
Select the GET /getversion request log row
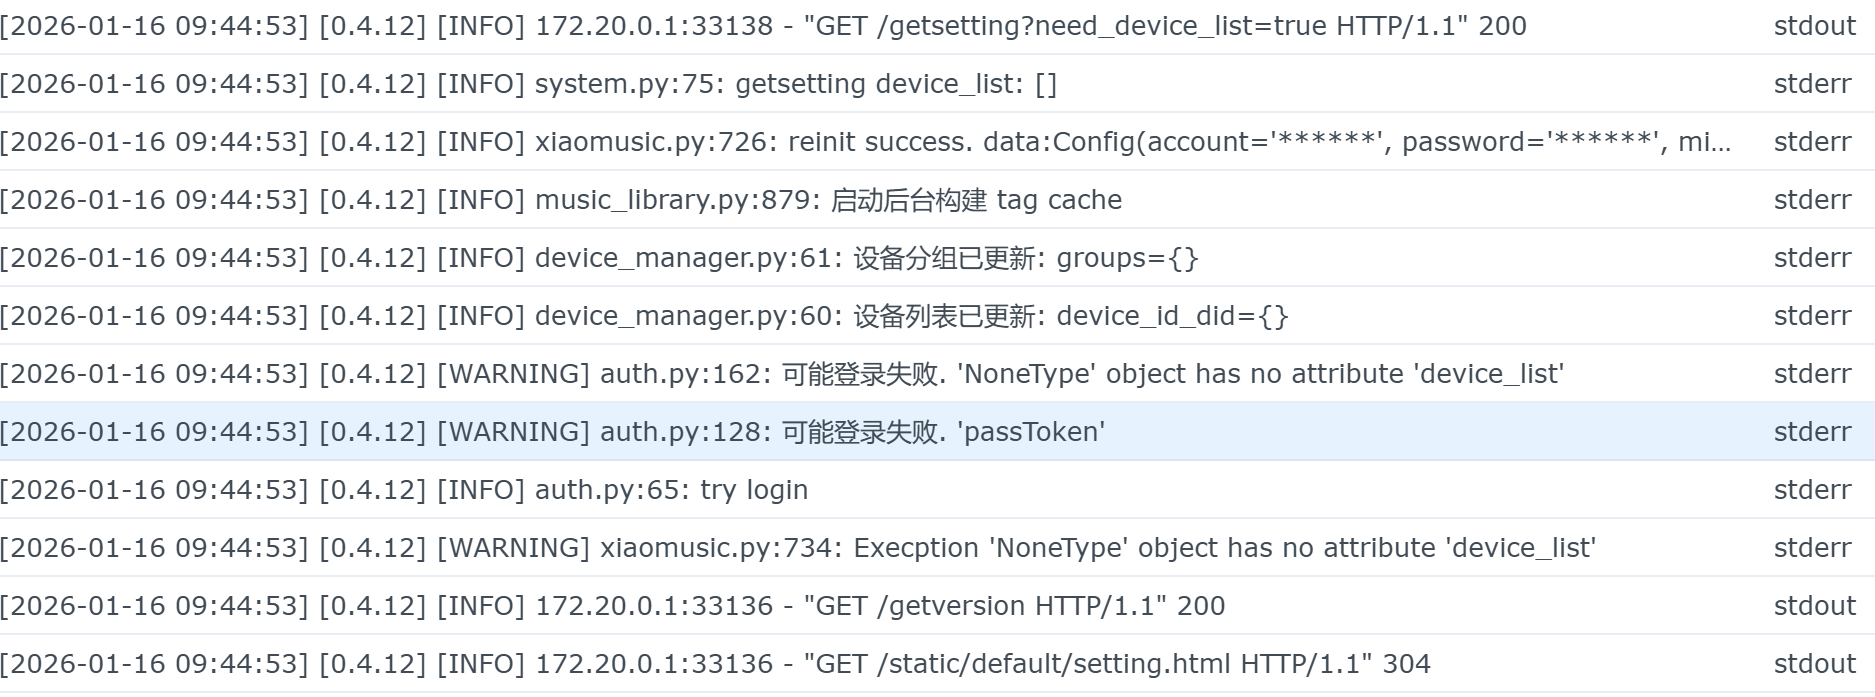point(612,606)
